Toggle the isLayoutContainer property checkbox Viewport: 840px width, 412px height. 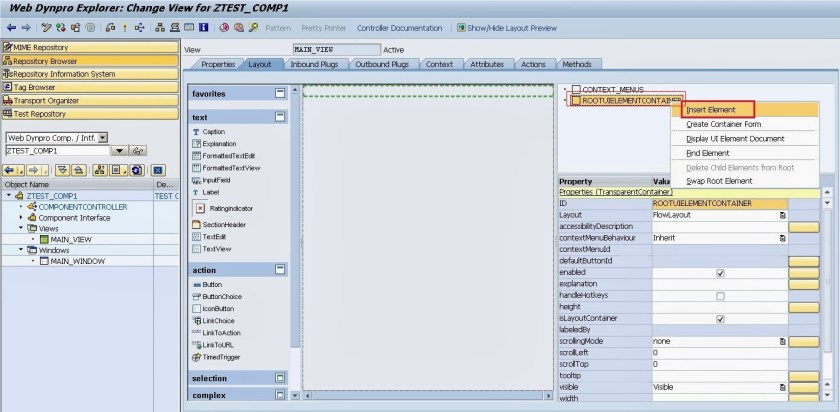(x=721, y=319)
